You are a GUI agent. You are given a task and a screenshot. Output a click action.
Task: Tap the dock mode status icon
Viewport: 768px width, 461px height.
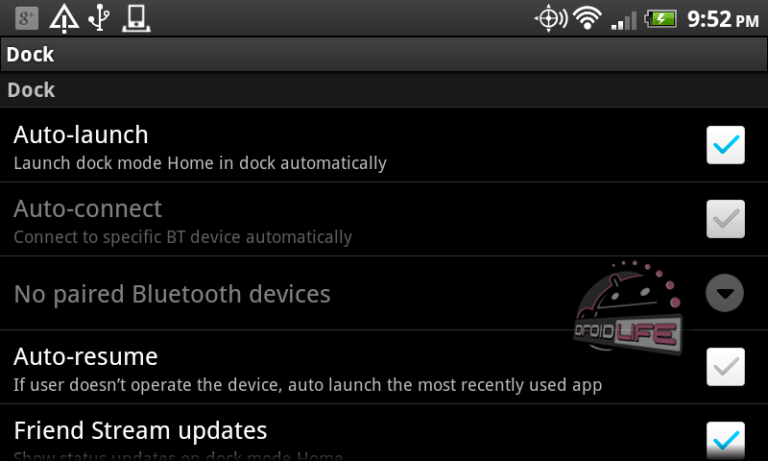click(136, 19)
